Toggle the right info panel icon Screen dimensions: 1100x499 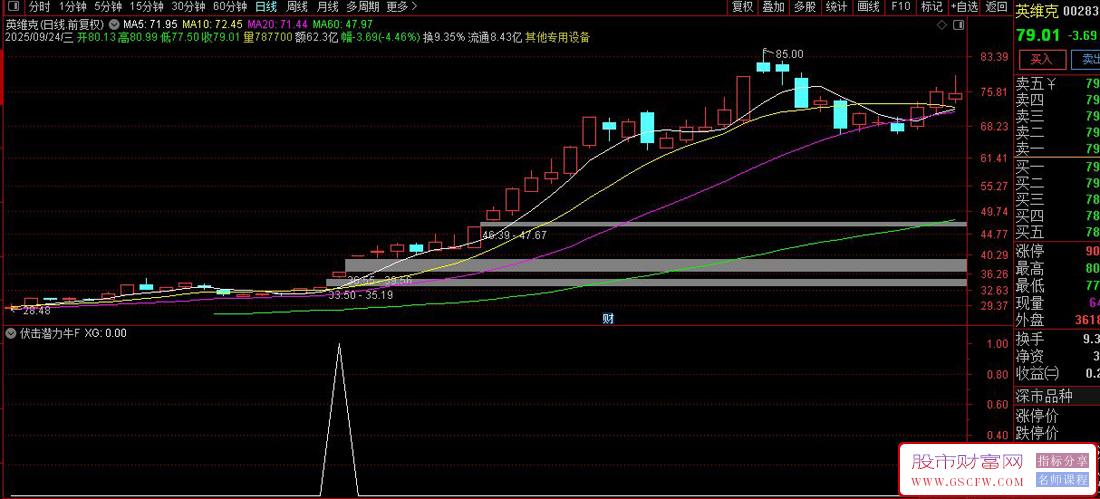[957, 25]
